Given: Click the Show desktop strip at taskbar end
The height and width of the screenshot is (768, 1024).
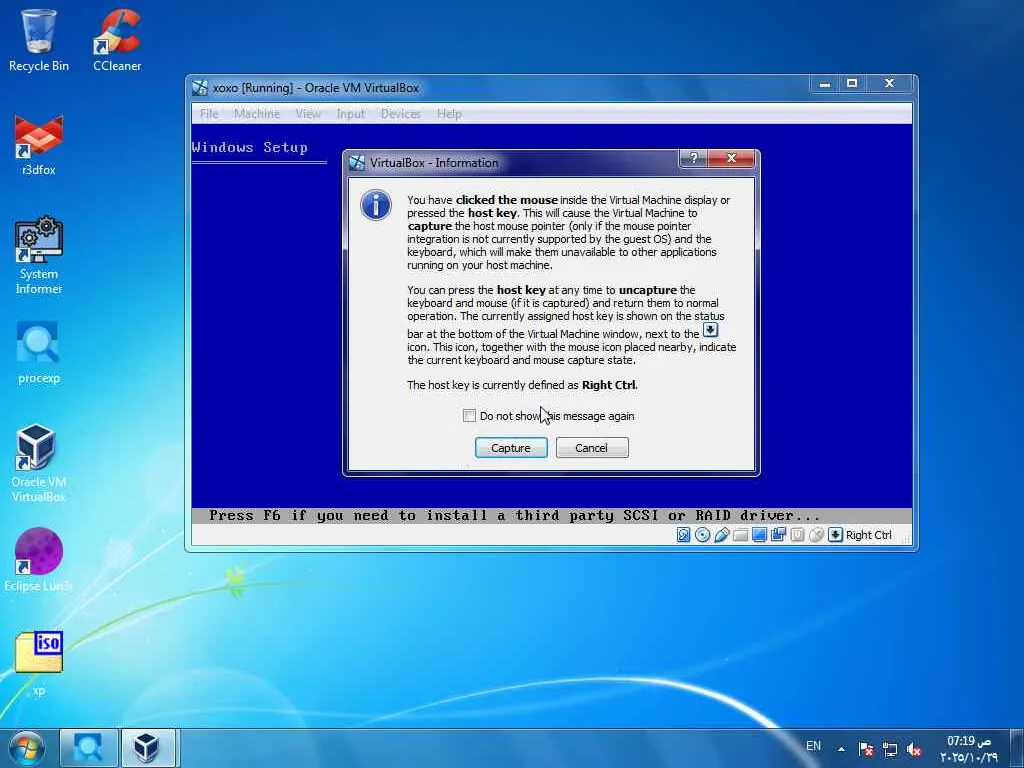Looking at the screenshot, I should 1018,748.
